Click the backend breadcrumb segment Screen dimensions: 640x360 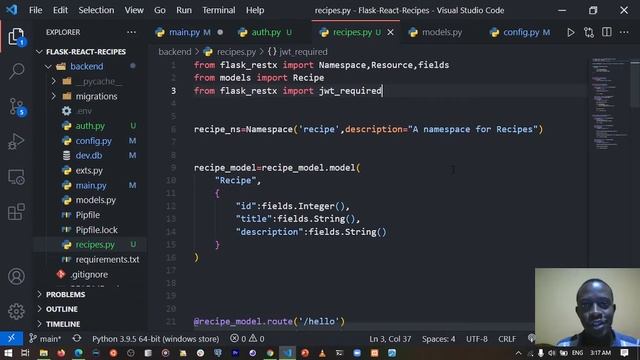(x=174, y=52)
